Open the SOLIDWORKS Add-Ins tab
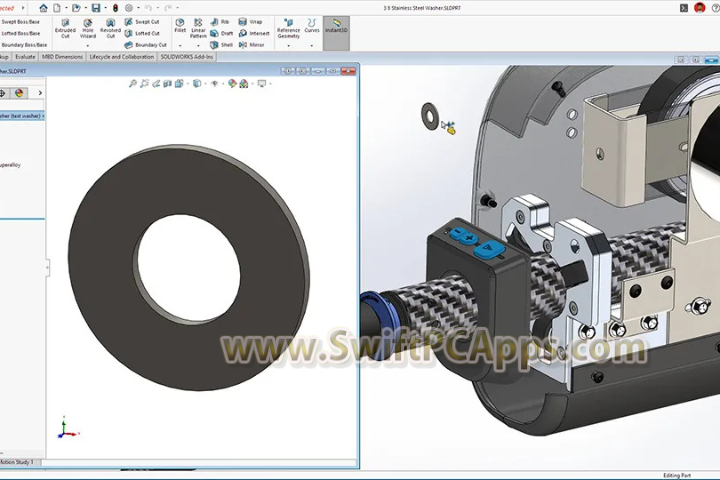The width and height of the screenshot is (720, 480). coord(187,57)
